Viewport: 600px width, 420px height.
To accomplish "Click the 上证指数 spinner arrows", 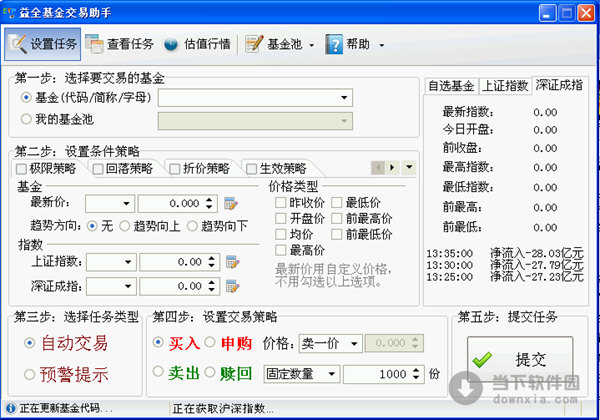I will 212,262.
